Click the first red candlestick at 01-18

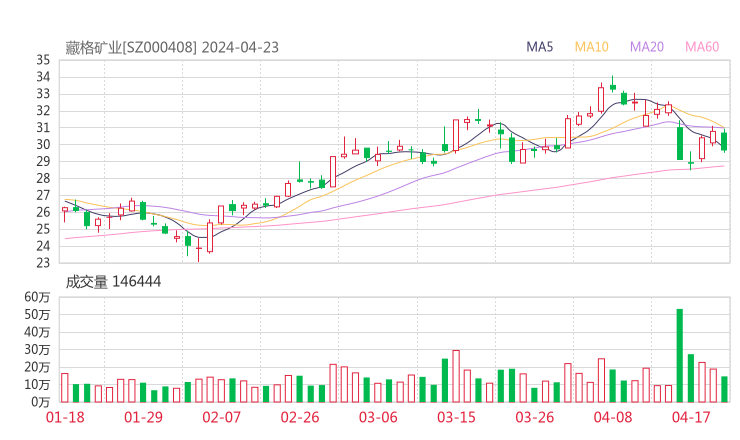[65, 213]
